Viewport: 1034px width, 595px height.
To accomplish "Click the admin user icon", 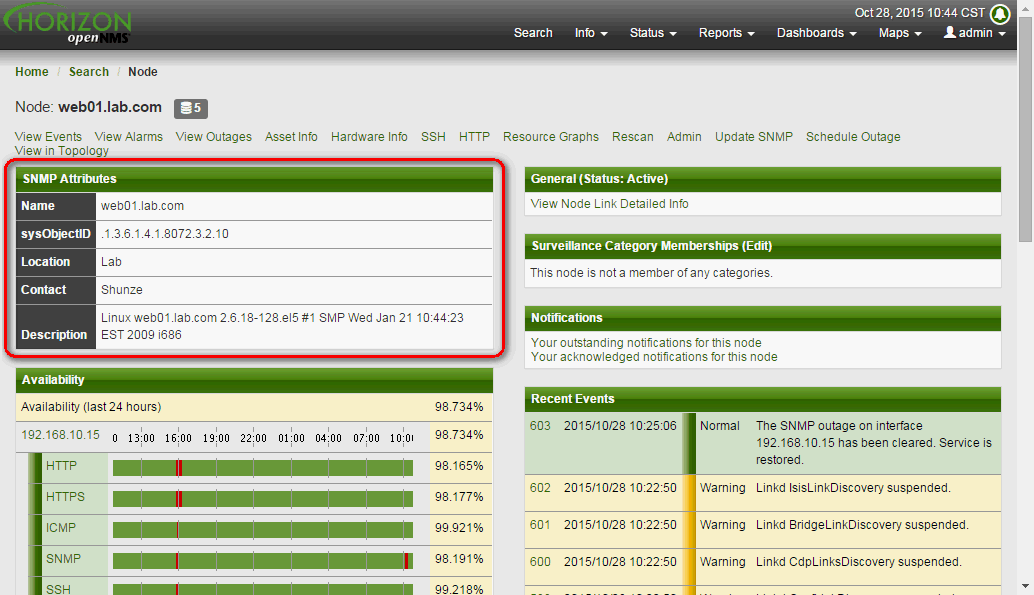I will (x=950, y=33).
